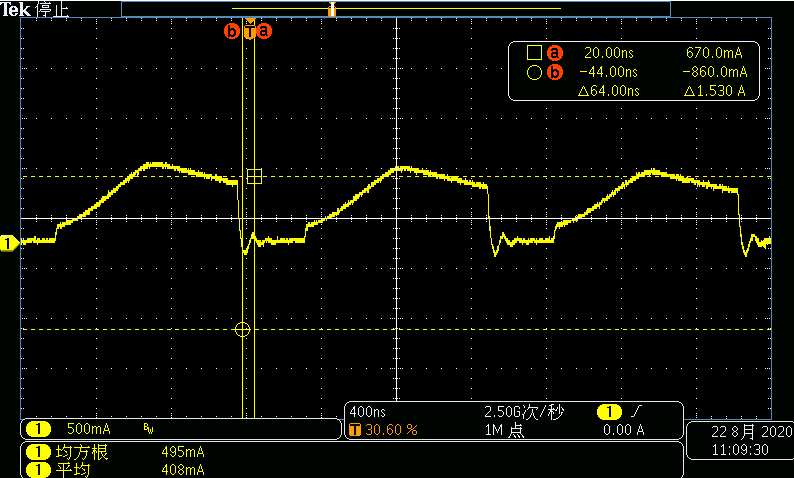The image size is (794, 478).
Task: Click the channel 1 badge beside 平均
Action: click(x=38, y=470)
